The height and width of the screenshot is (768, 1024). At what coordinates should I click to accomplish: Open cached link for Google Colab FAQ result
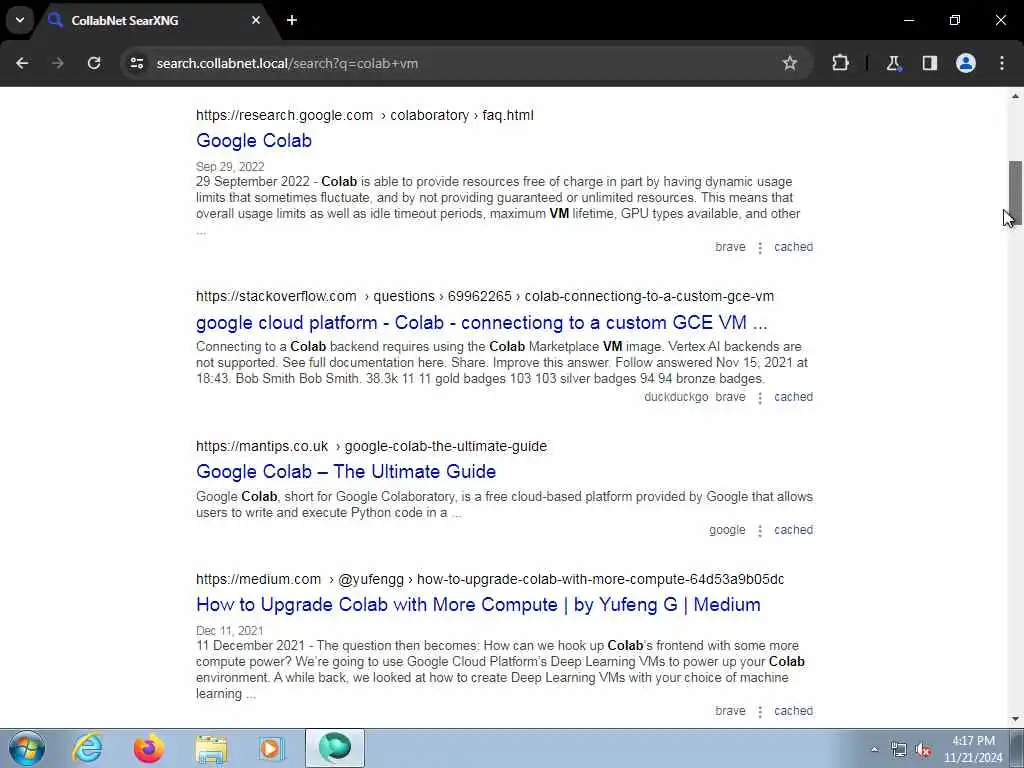tap(793, 247)
